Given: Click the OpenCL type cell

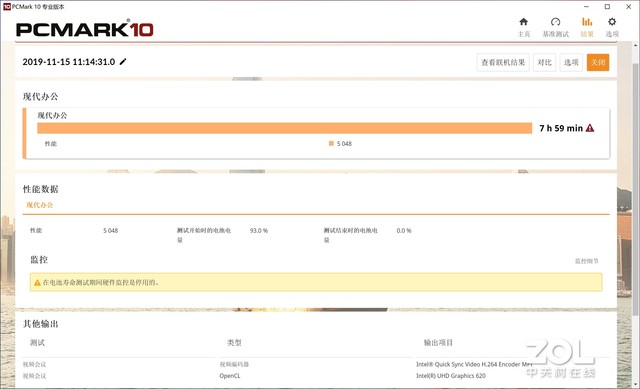Looking at the screenshot, I should point(230,376).
